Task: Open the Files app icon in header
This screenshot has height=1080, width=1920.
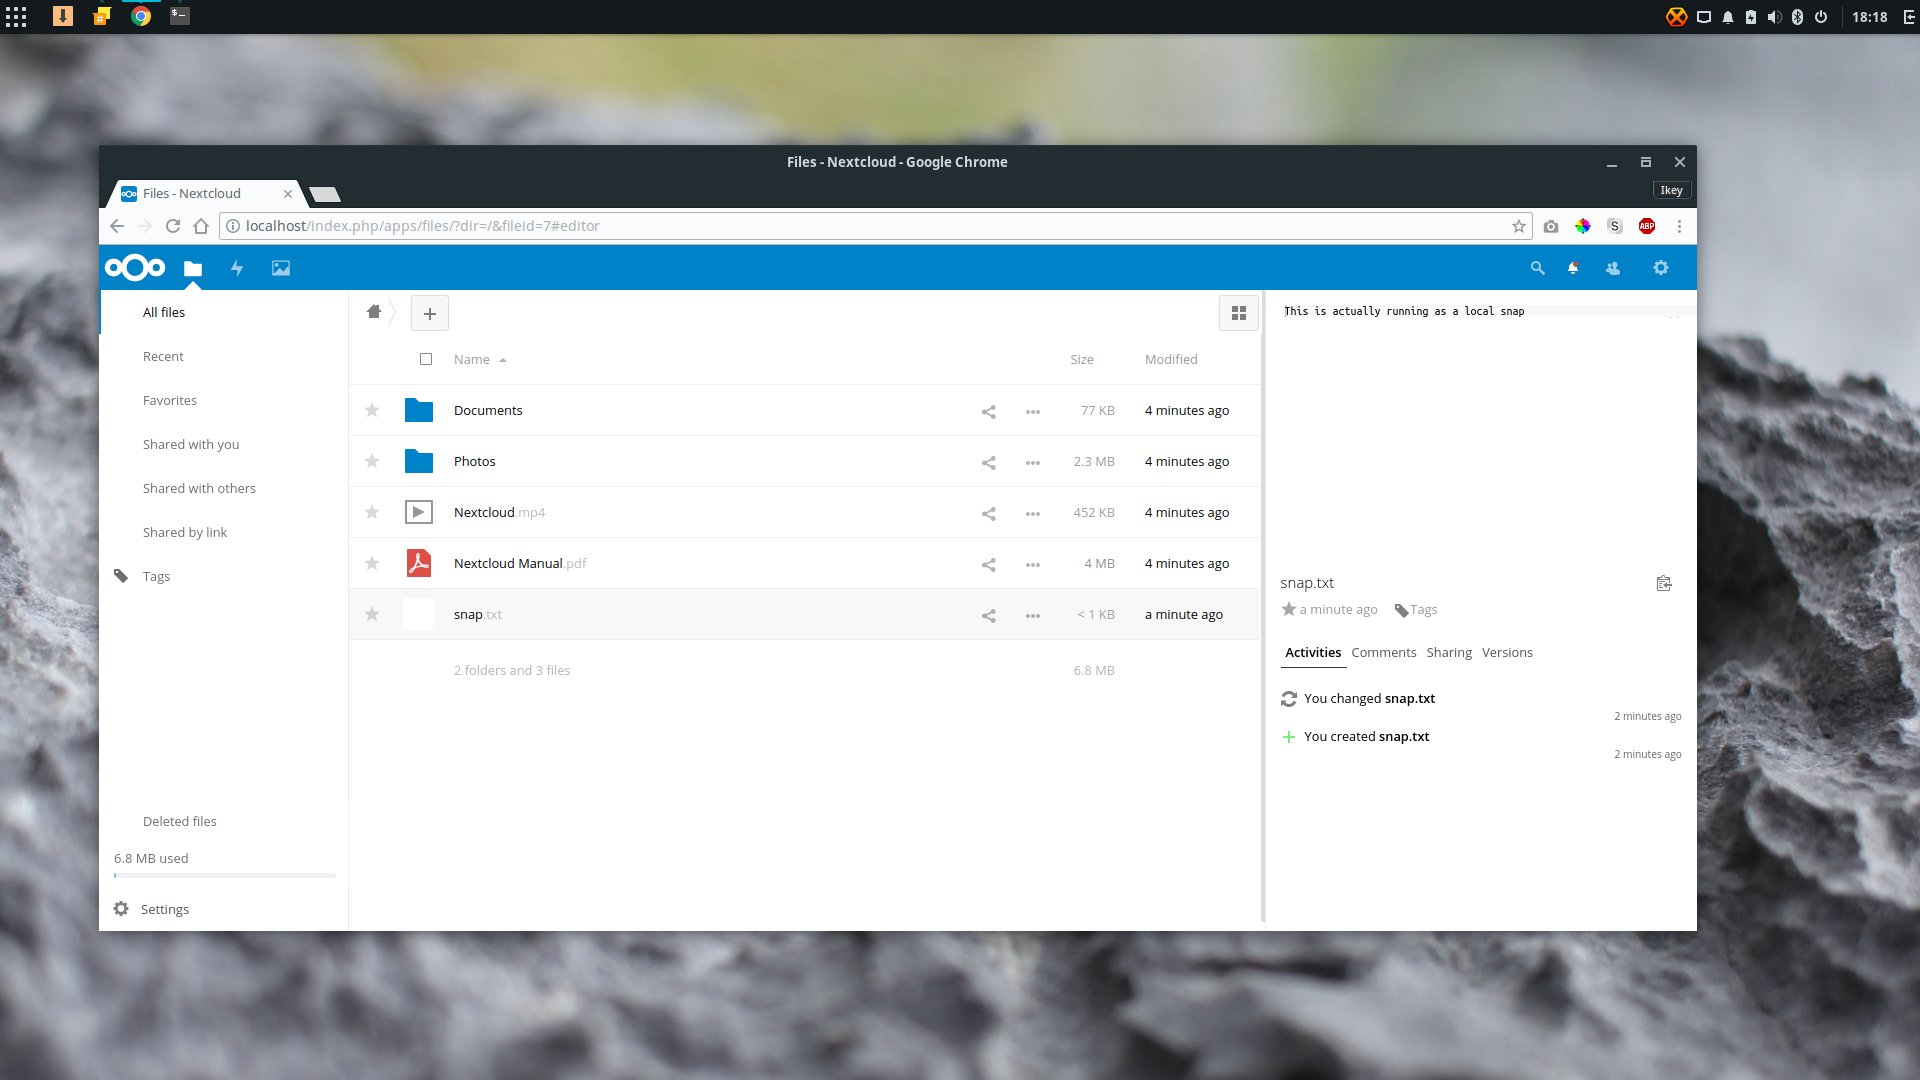Action: pos(193,268)
